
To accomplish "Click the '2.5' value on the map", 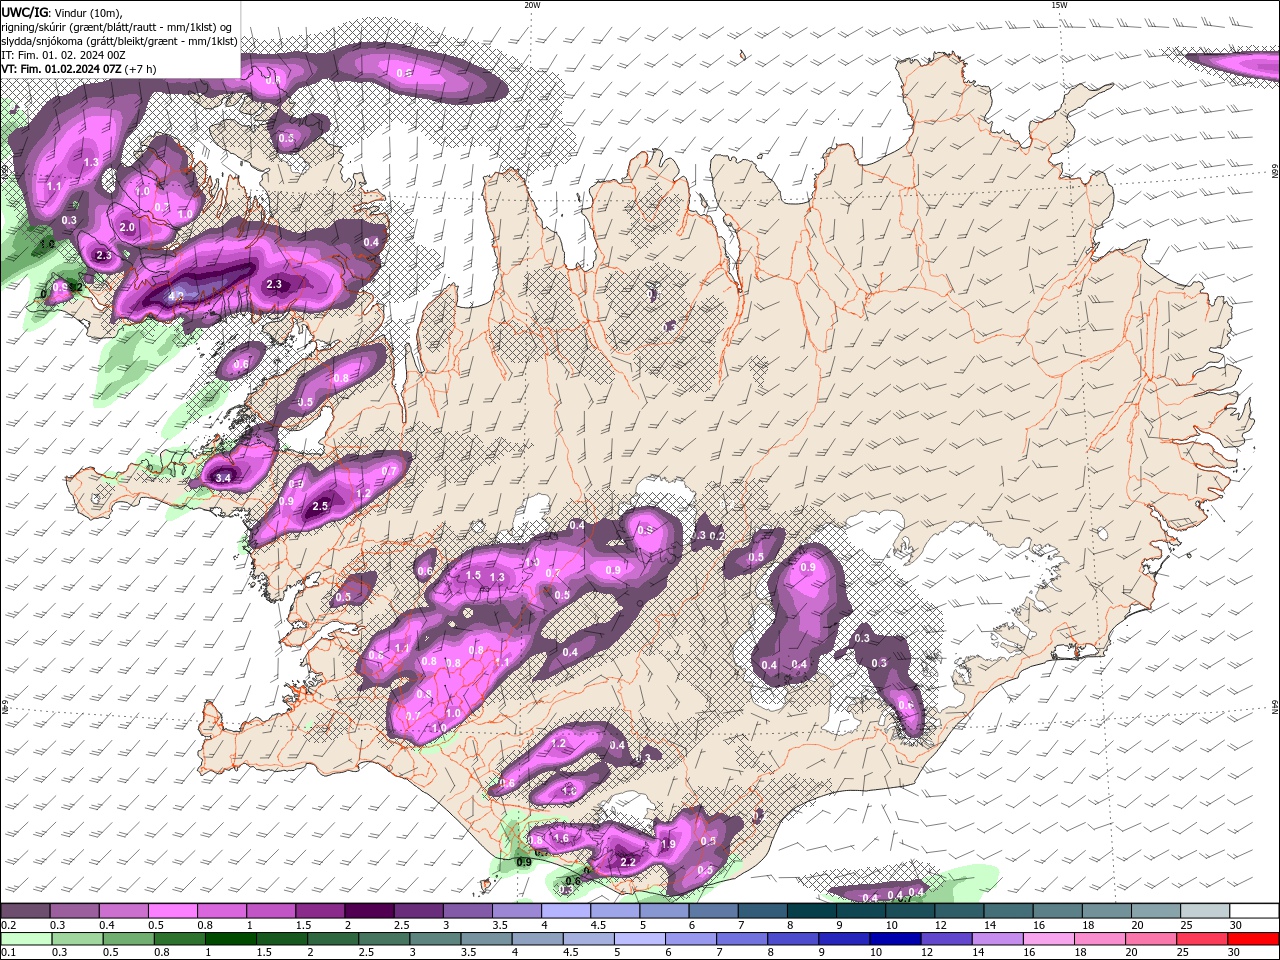I will 320,507.
